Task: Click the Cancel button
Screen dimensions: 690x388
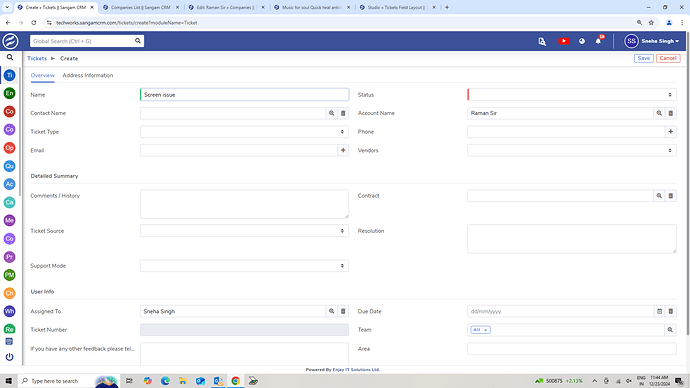Action: point(668,58)
